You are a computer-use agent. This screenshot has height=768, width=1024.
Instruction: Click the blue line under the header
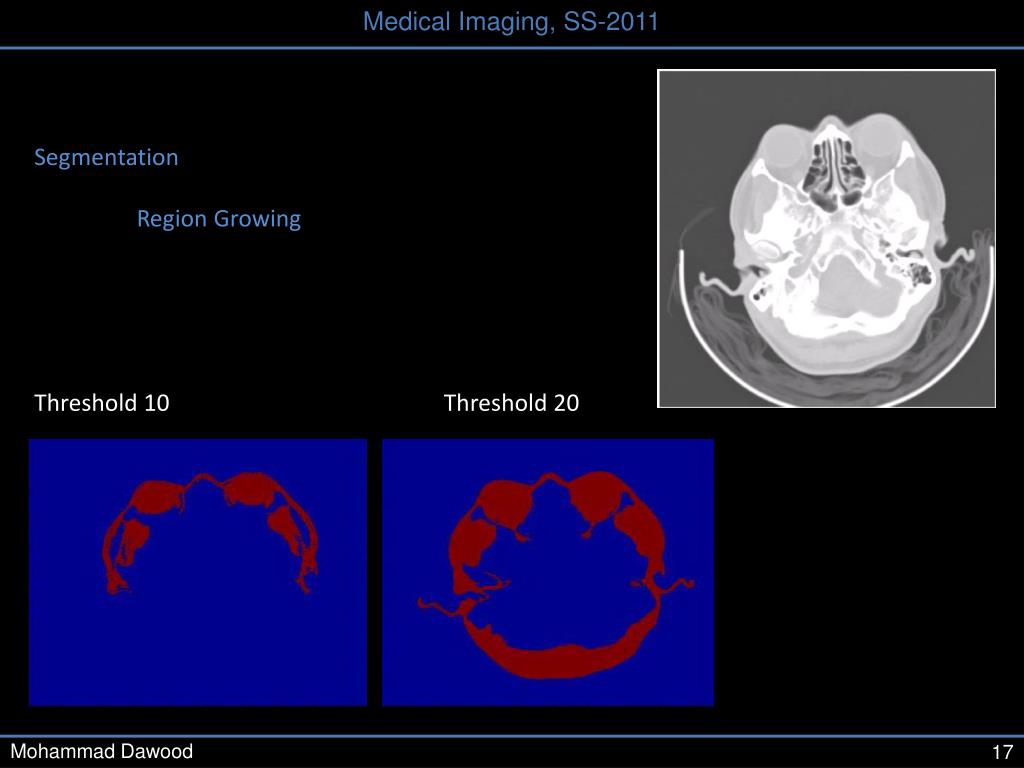point(512,48)
